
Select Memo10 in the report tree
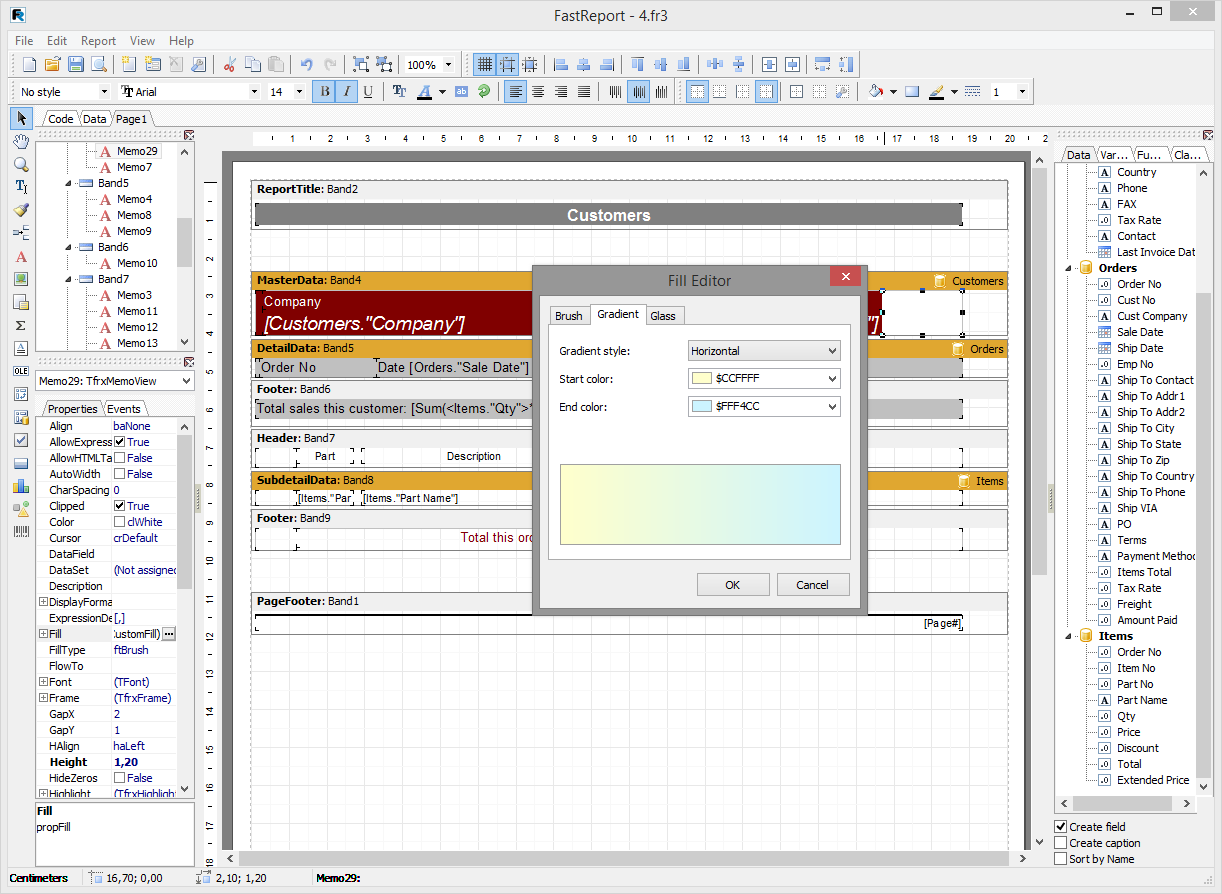(x=137, y=263)
